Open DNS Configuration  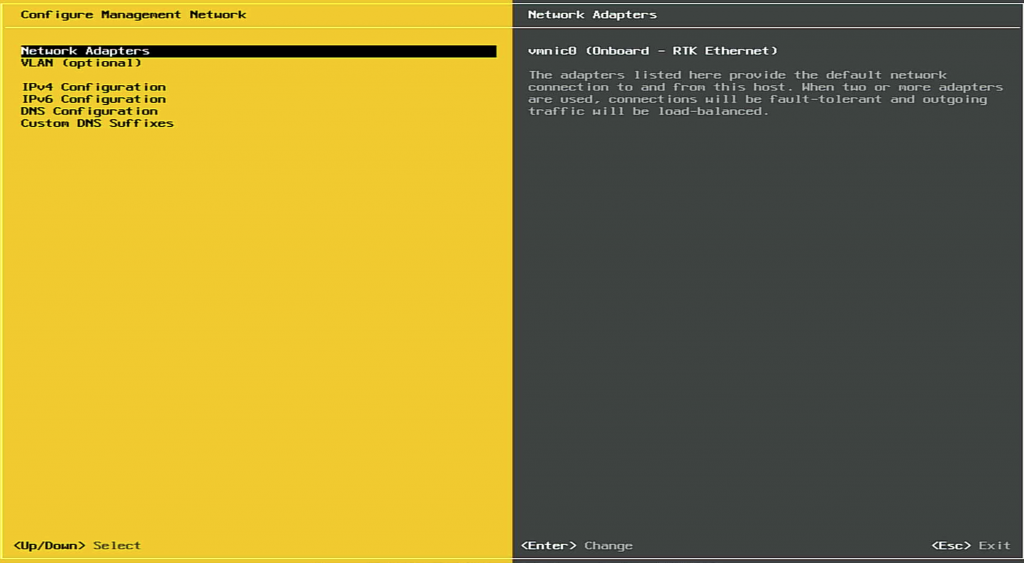(89, 111)
